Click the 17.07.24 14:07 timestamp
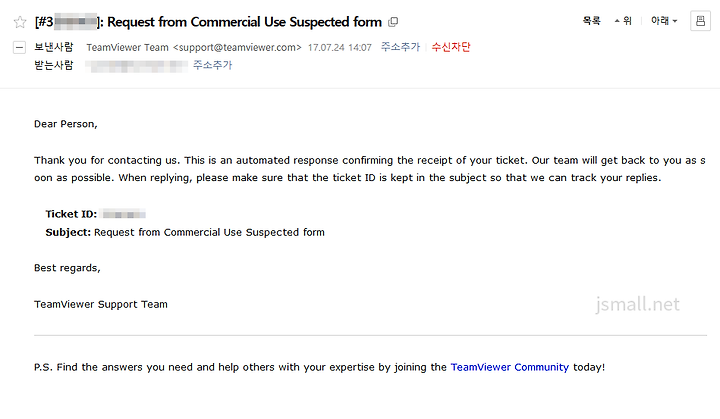The width and height of the screenshot is (720, 419). [339, 47]
